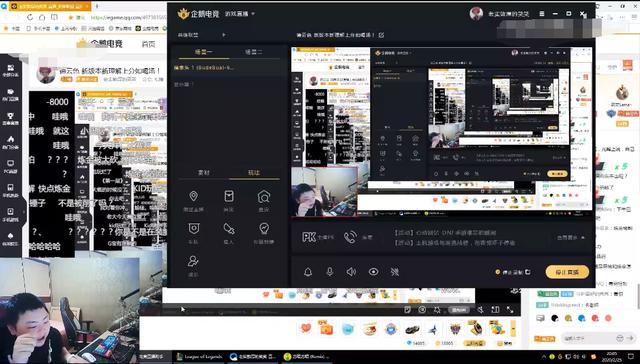This screenshot has width=640, height=364.
Task: Mute the web video player volume
Action: coord(480,310)
